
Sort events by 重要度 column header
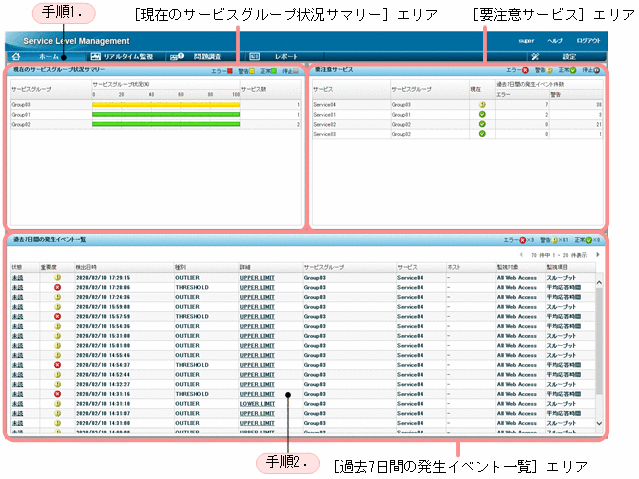click(x=48, y=267)
